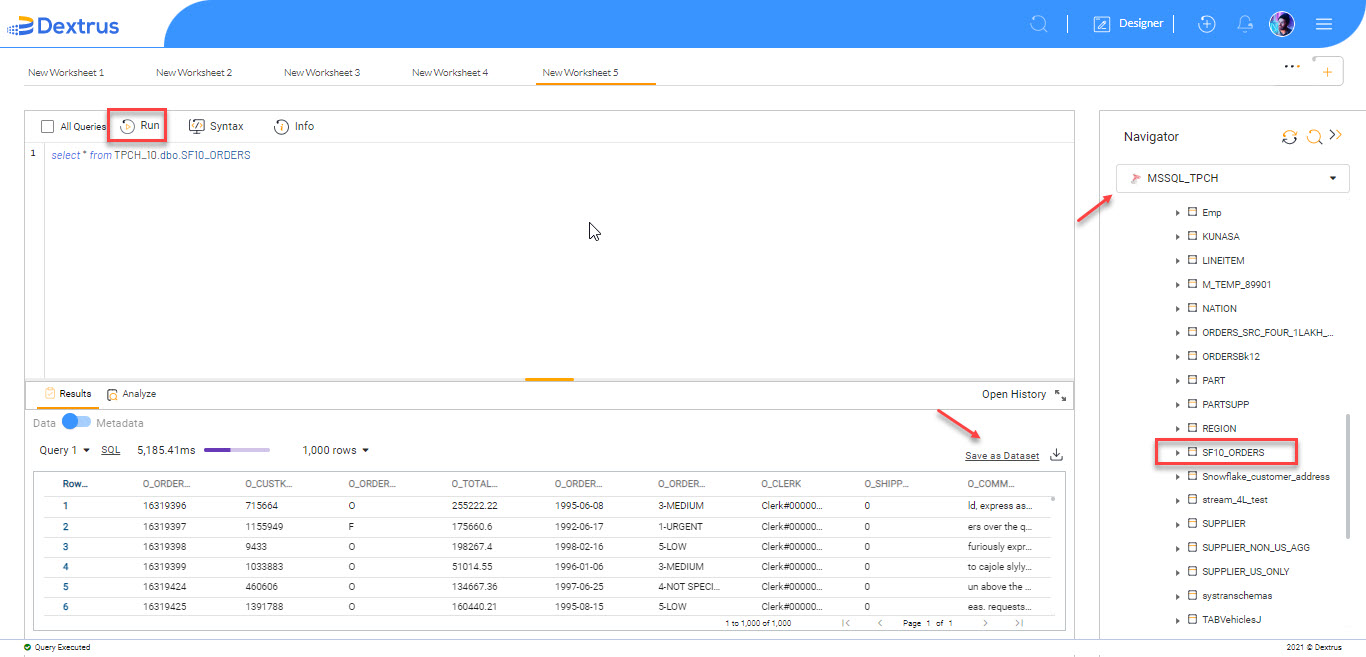Click the add plus circle icon in header

point(1207,24)
